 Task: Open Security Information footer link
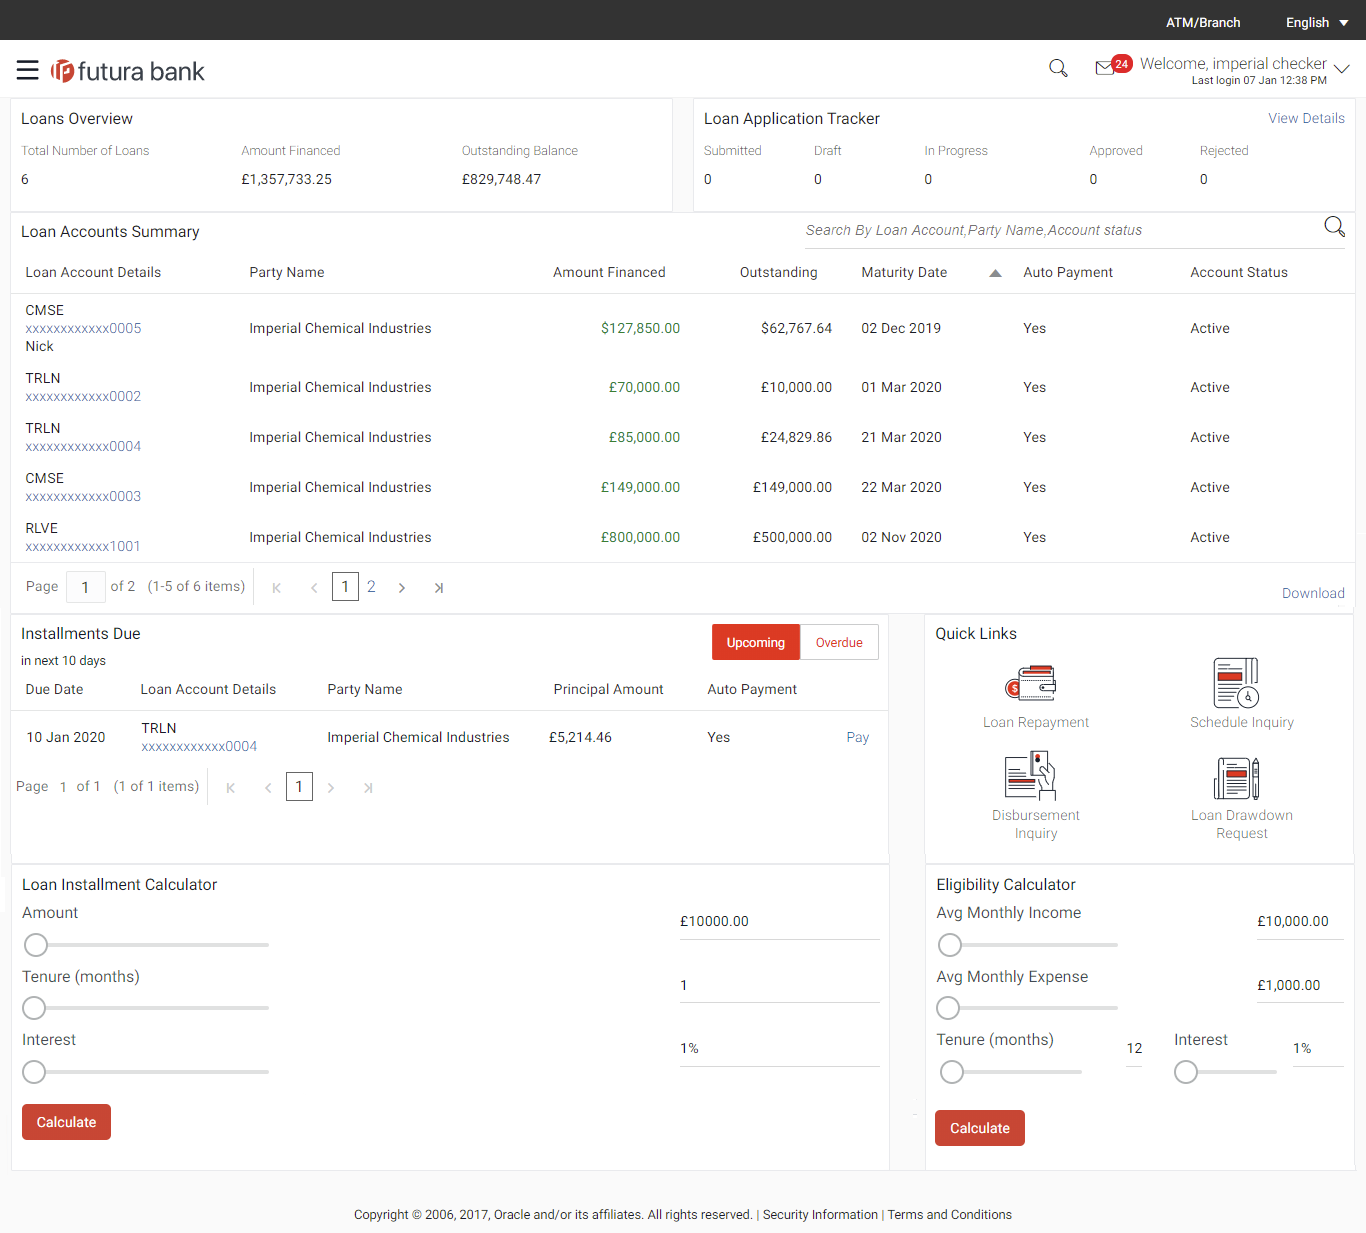pyautogui.click(x=820, y=1215)
